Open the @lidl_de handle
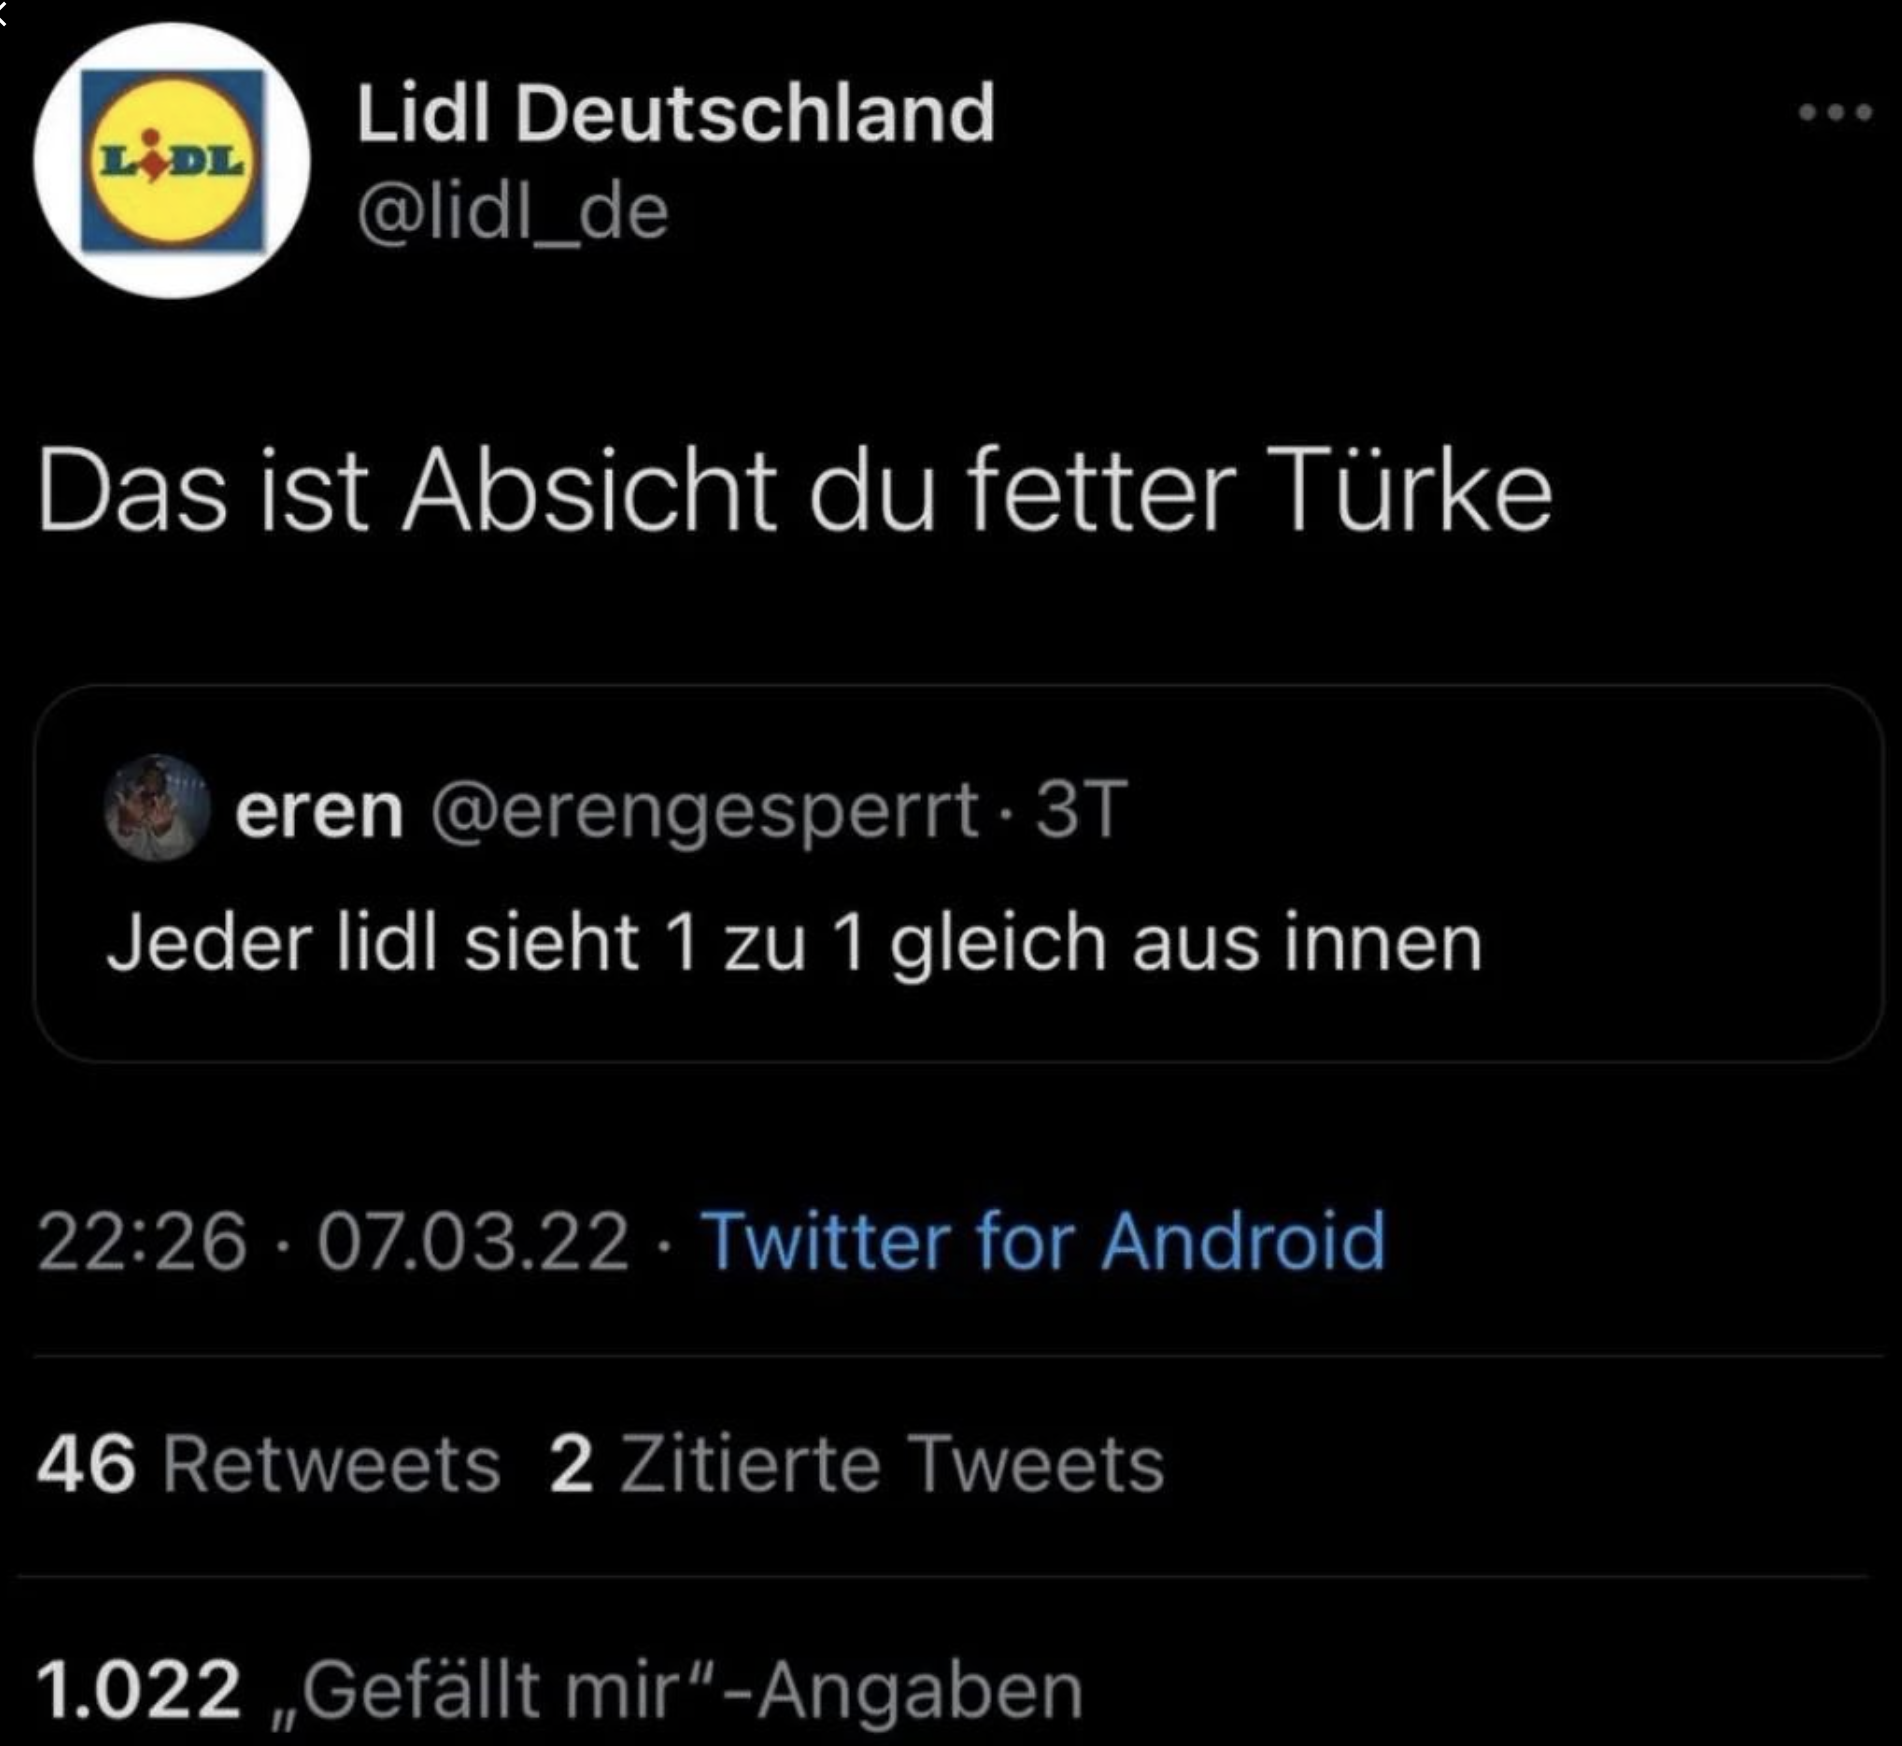 tap(512, 212)
